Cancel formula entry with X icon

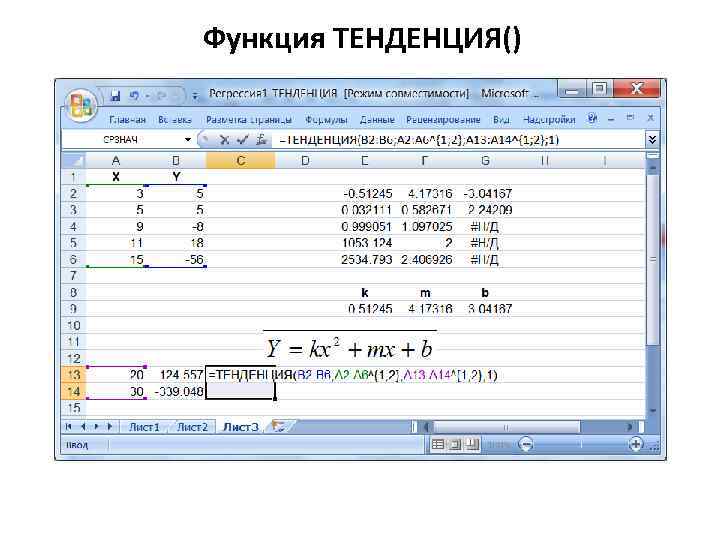224,140
